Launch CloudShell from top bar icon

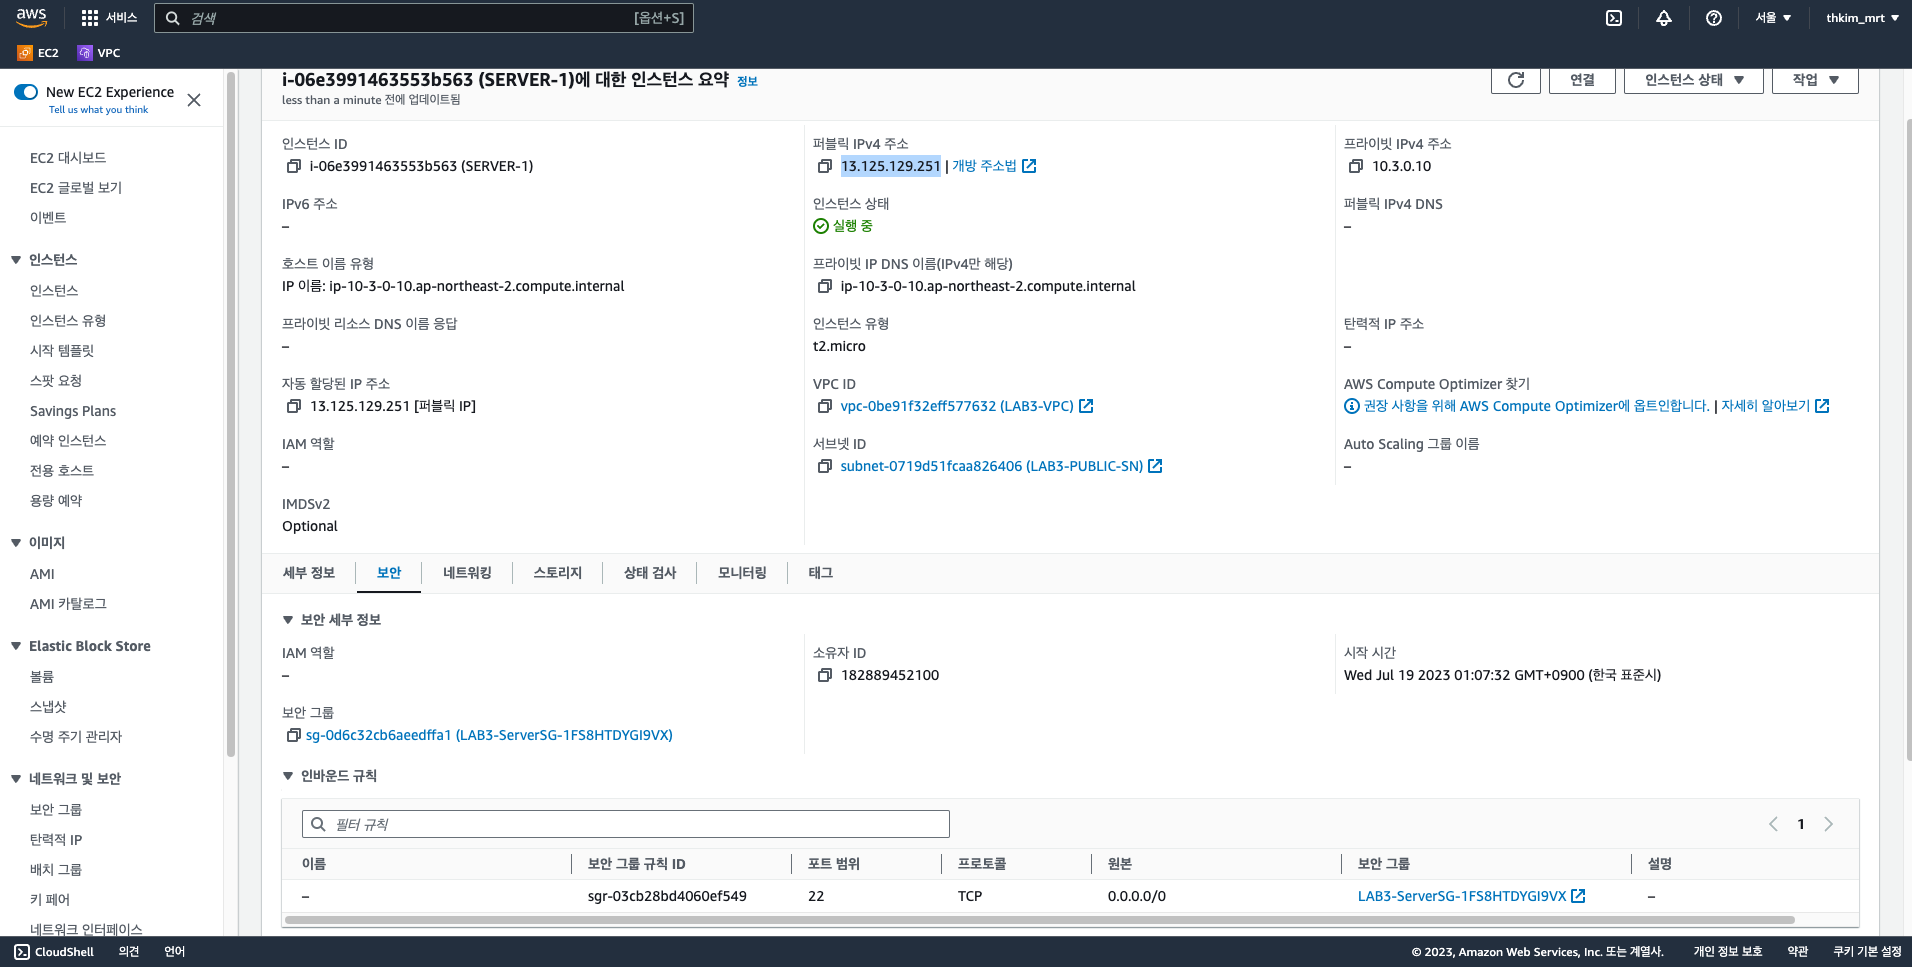click(x=1614, y=18)
